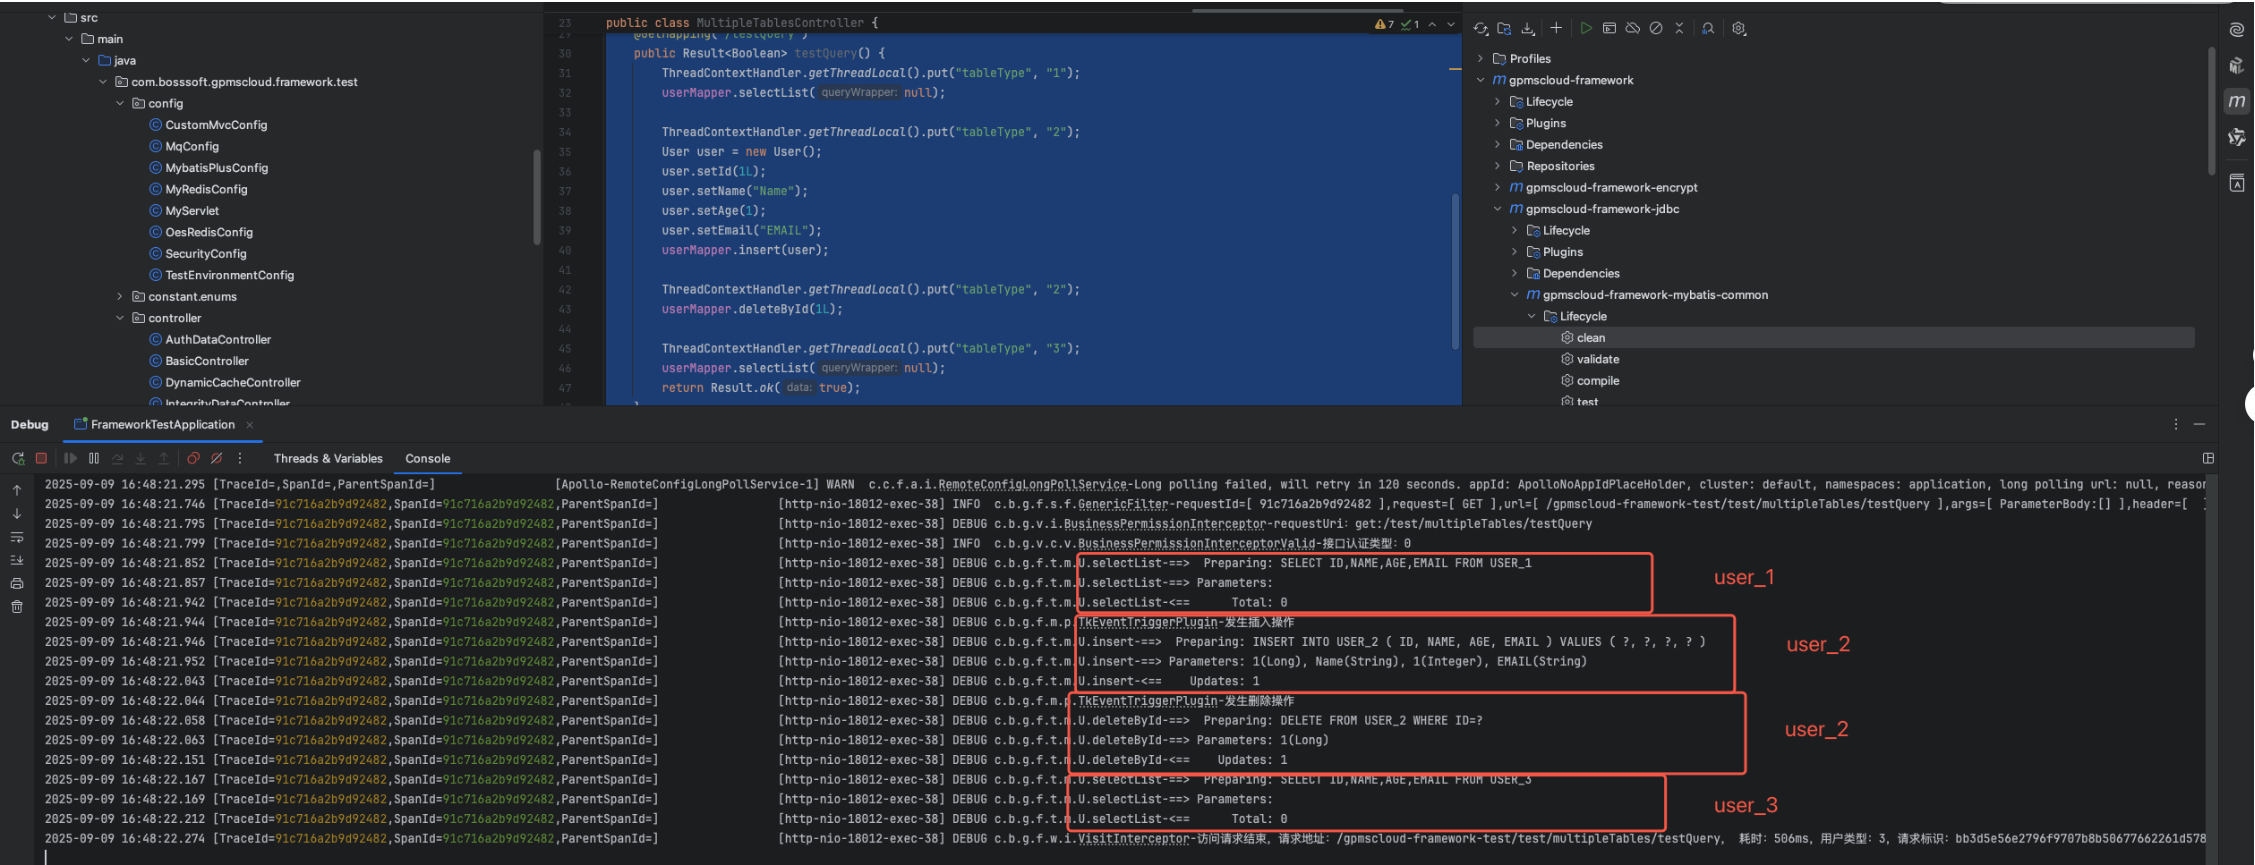Click the knot-shaped plugin icon in the right sidebar

[x=2237, y=137]
